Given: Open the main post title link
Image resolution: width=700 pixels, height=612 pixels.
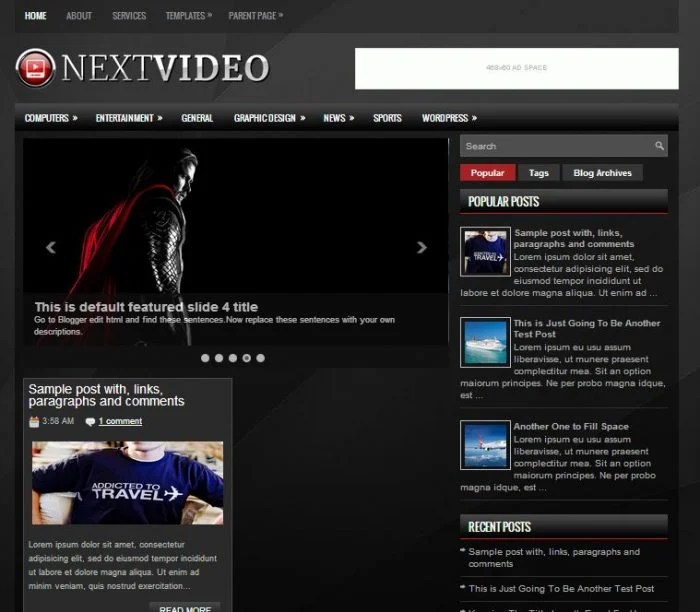Looking at the screenshot, I should pos(106,395).
